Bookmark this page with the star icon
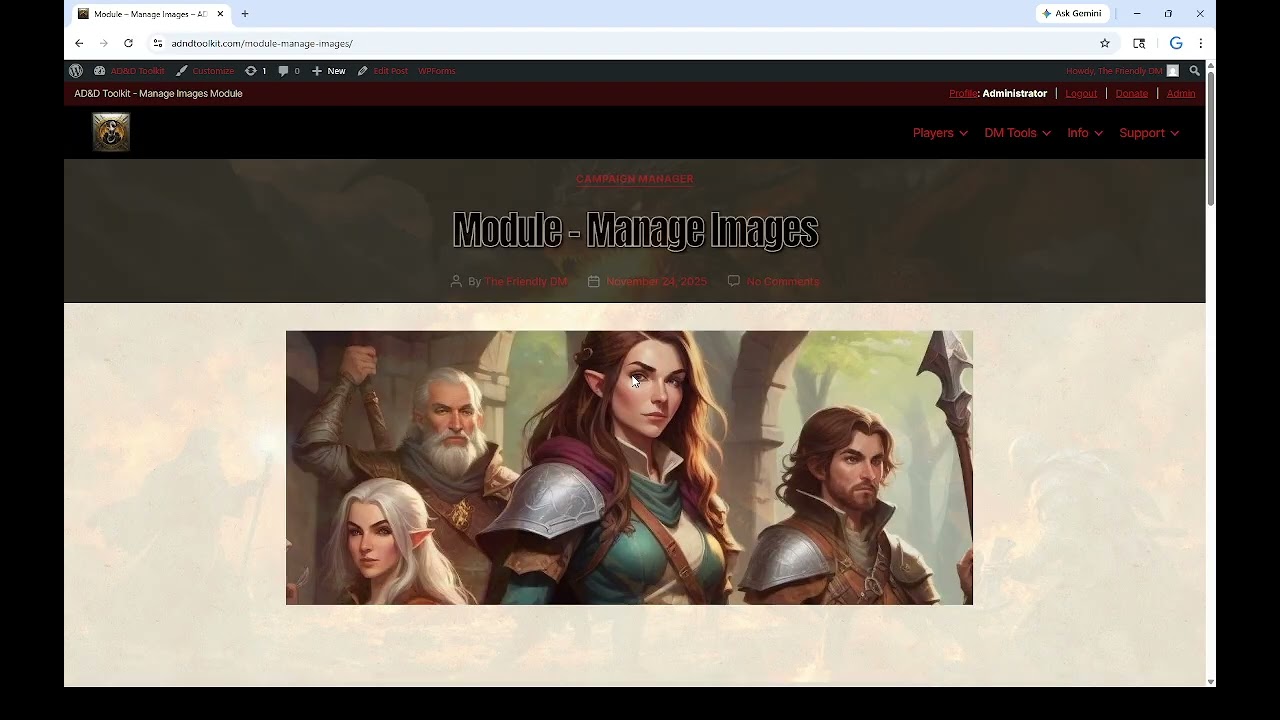1280x720 pixels. [1105, 43]
